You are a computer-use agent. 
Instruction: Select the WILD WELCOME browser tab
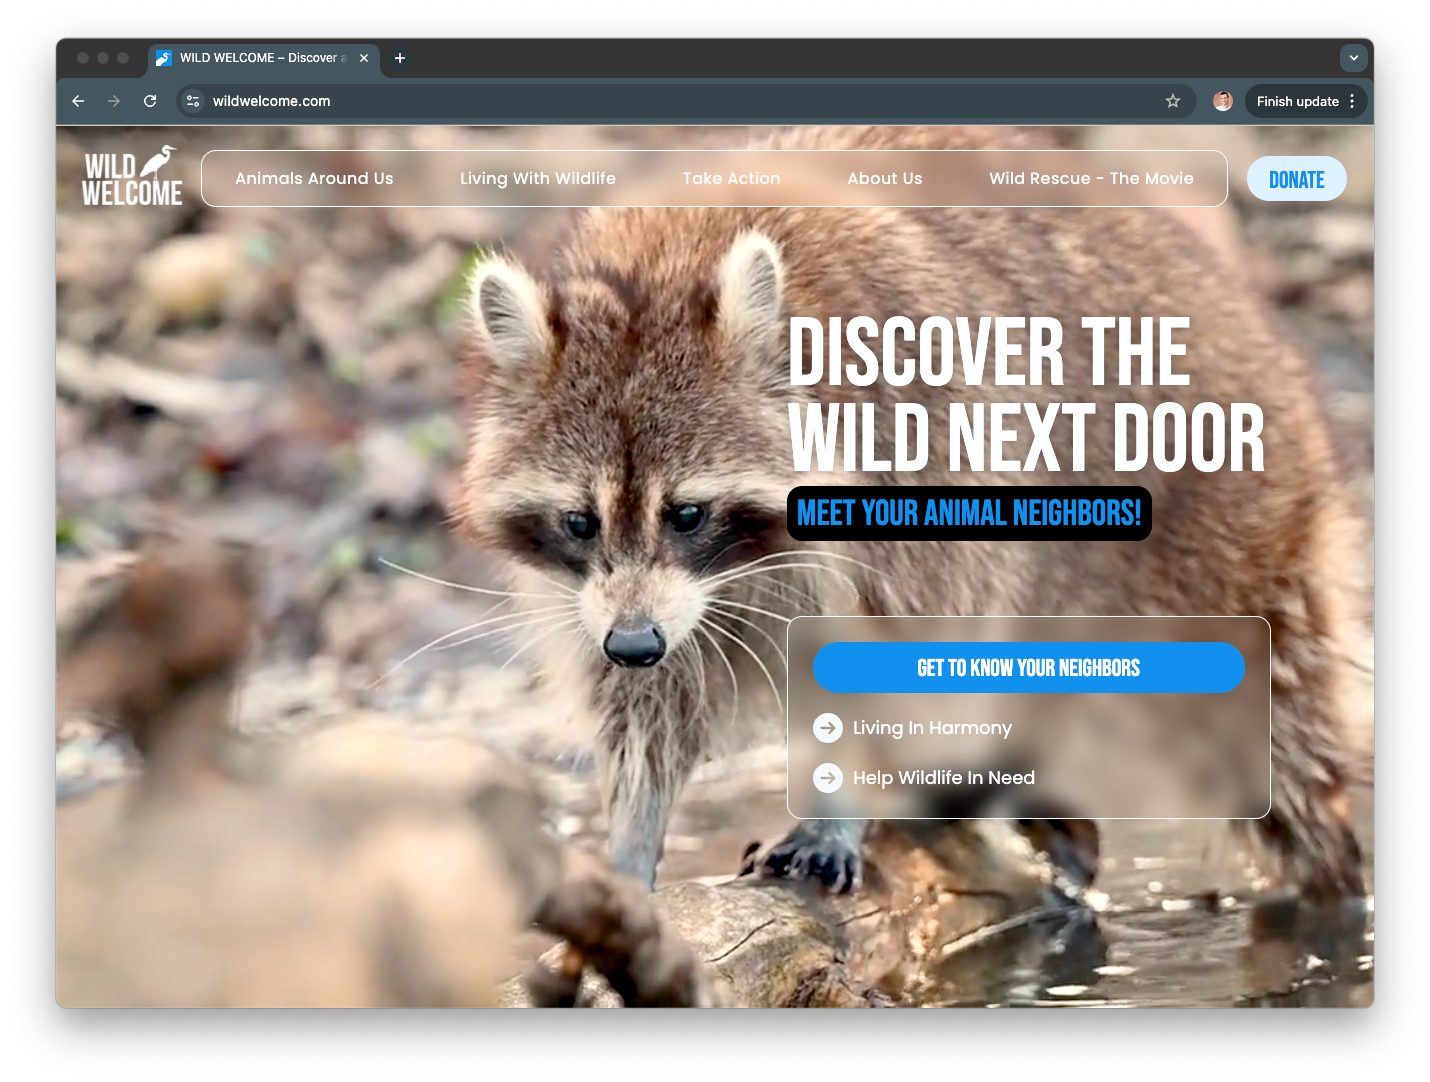point(263,58)
